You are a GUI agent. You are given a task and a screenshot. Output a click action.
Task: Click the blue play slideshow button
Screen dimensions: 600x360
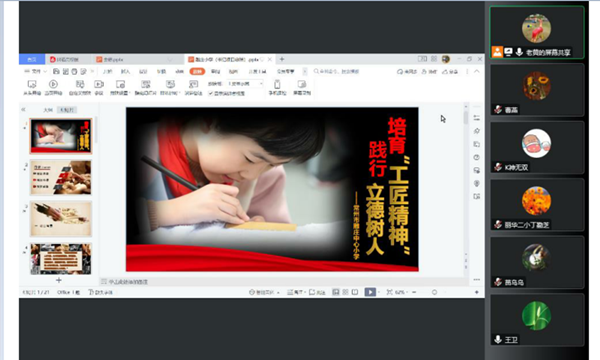pyautogui.click(x=370, y=292)
